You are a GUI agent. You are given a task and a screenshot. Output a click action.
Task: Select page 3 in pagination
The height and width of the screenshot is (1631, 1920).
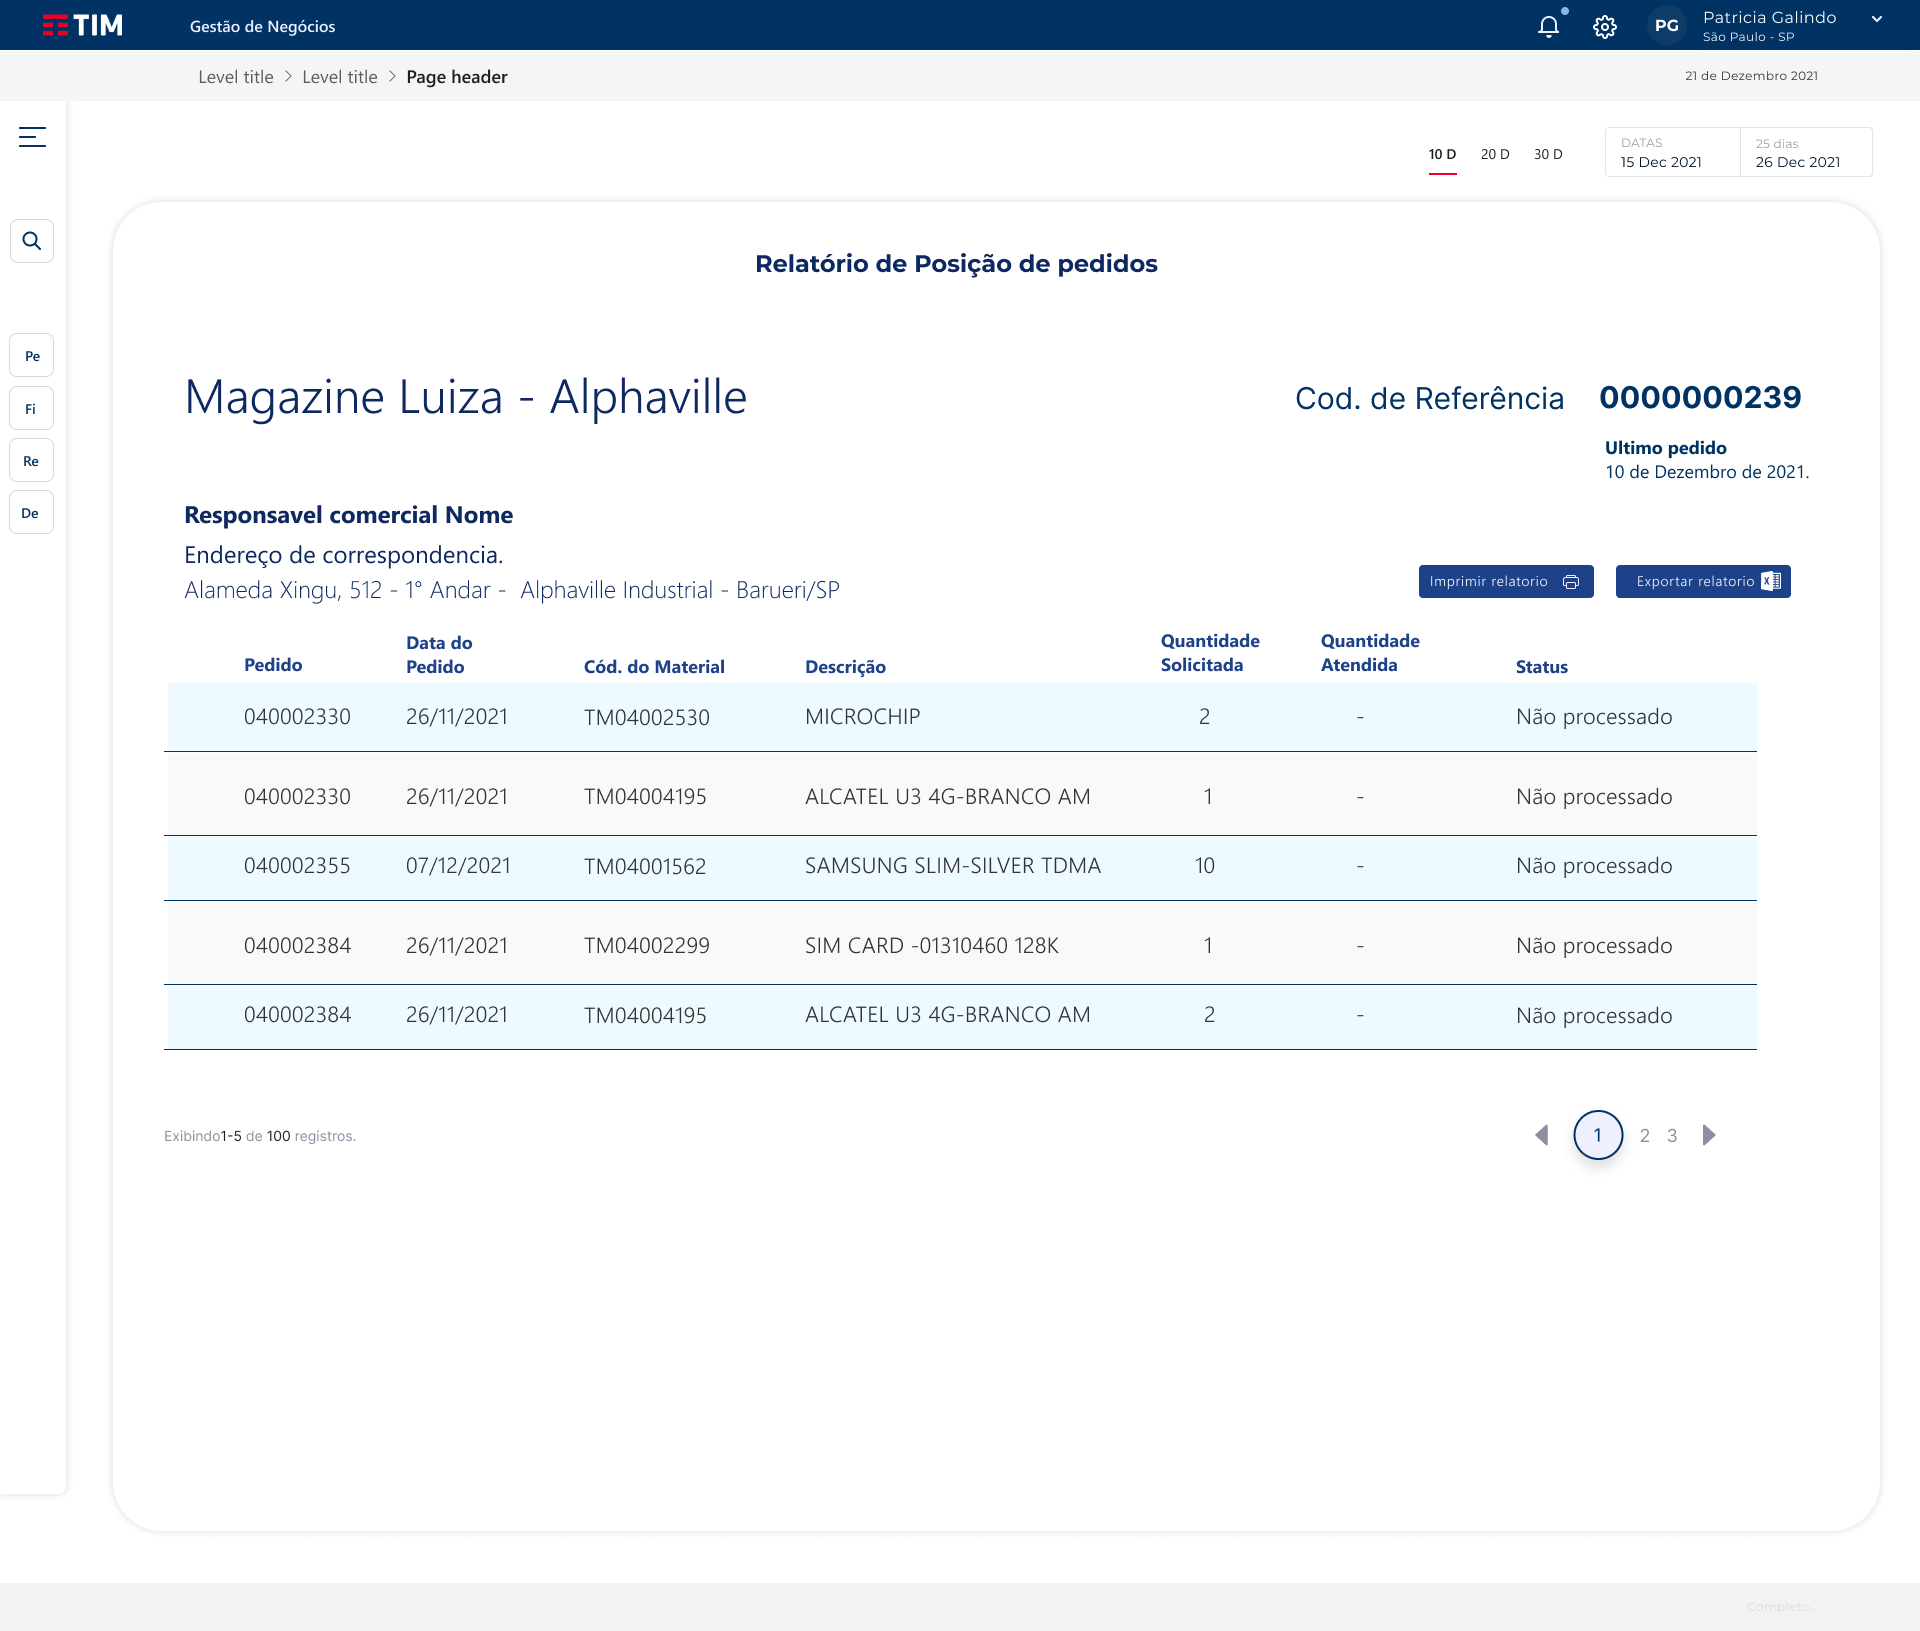pos(1672,1136)
